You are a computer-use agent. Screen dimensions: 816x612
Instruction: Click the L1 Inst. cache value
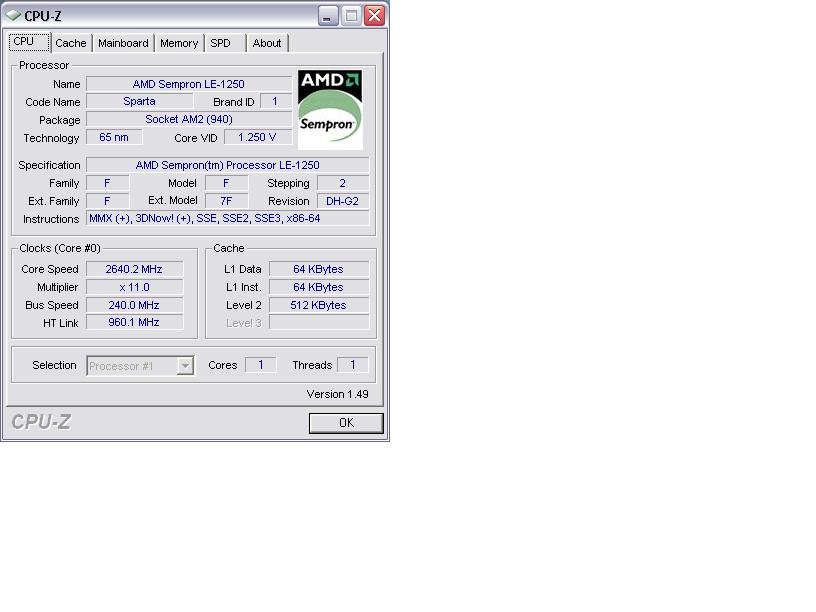[x=318, y=287]
